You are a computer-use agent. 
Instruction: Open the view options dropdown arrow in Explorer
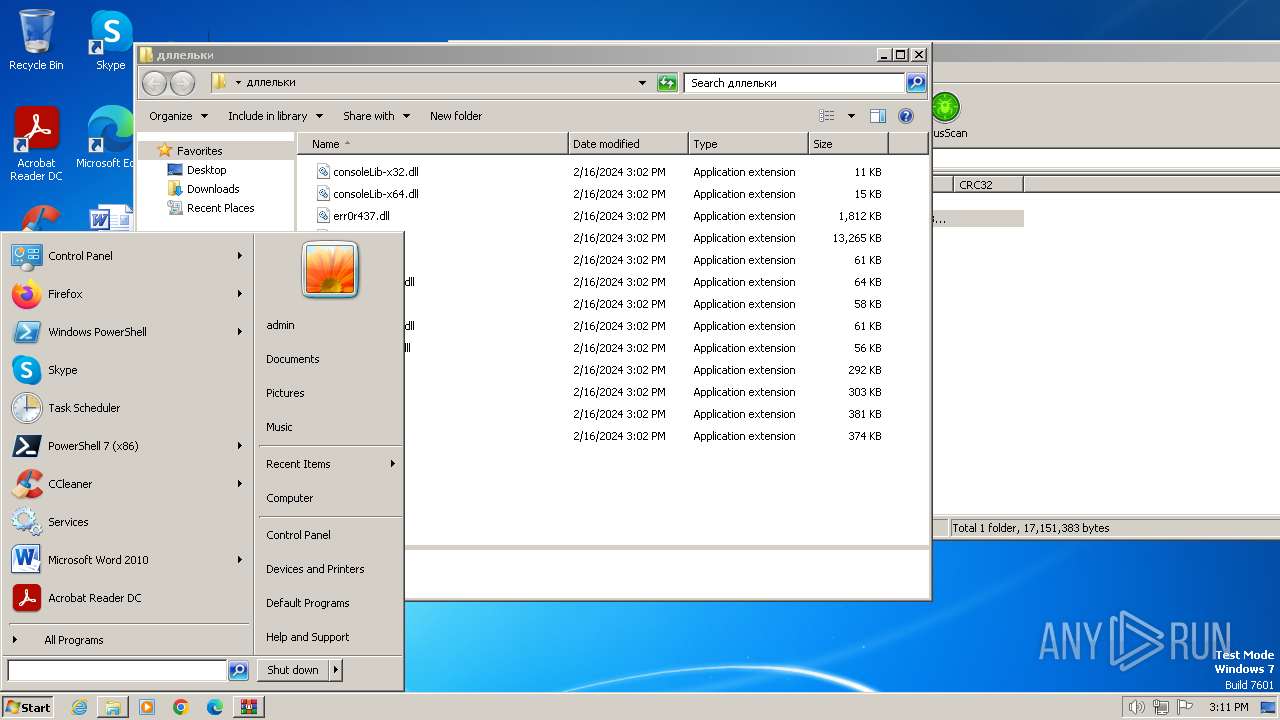(x=851, y=116)
